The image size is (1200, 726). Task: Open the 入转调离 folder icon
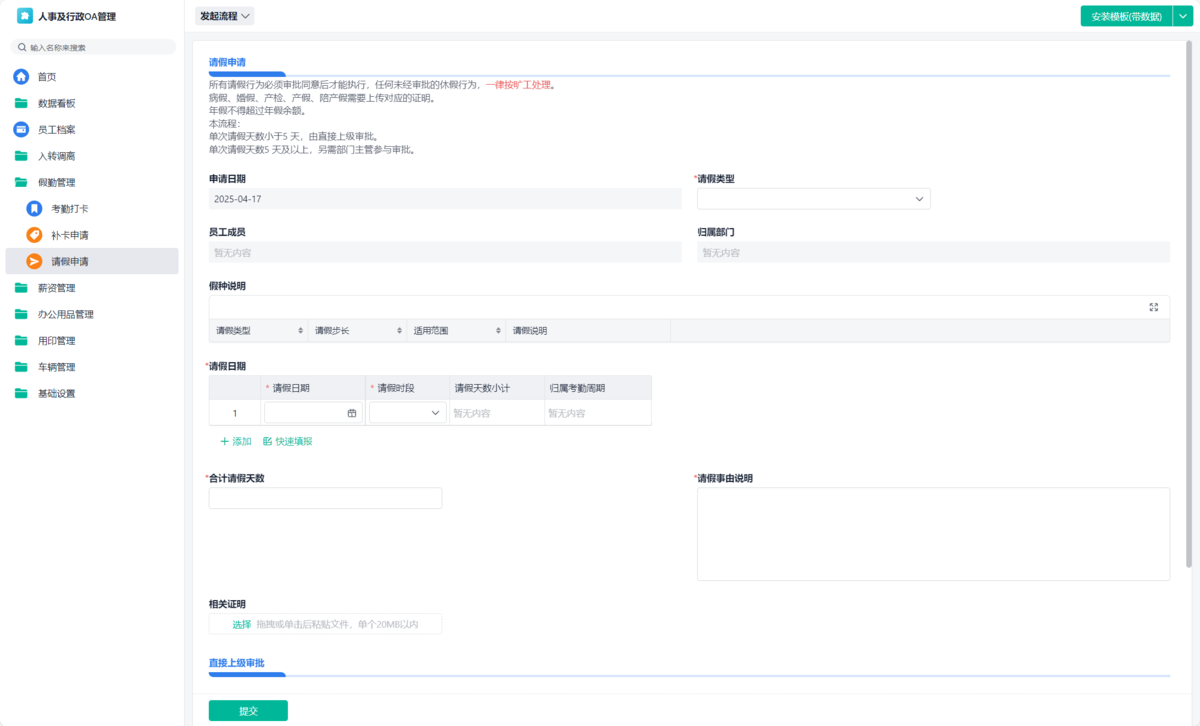(x=21, y=156)
